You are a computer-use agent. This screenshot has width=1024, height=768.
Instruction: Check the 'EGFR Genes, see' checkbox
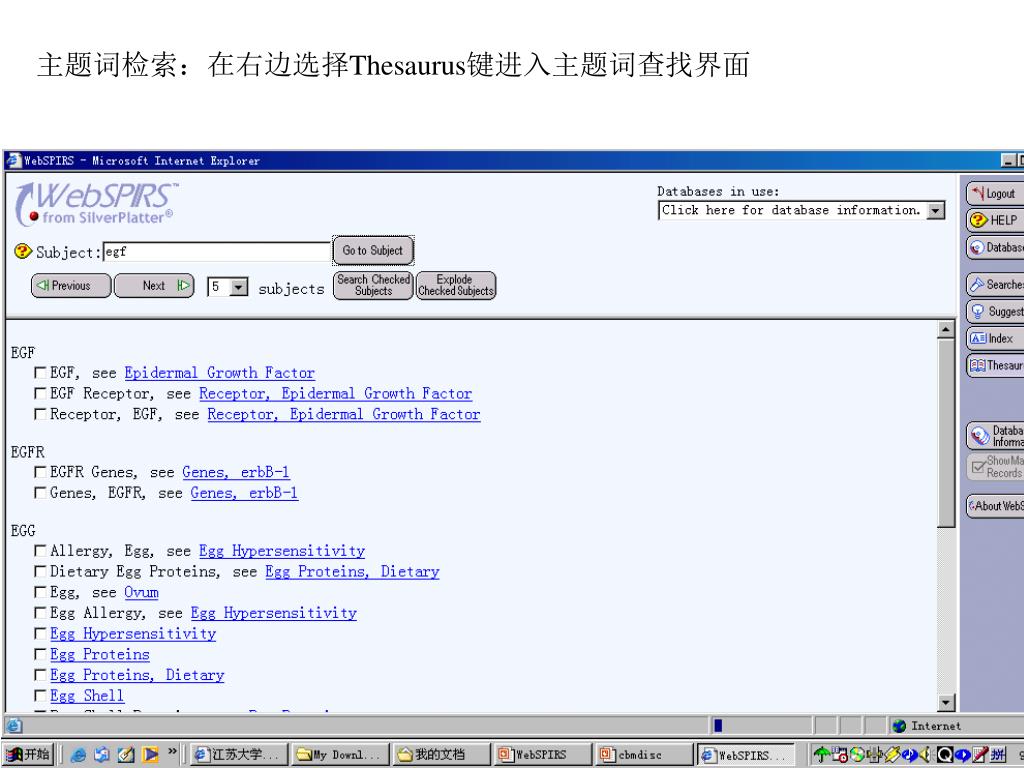40,472
